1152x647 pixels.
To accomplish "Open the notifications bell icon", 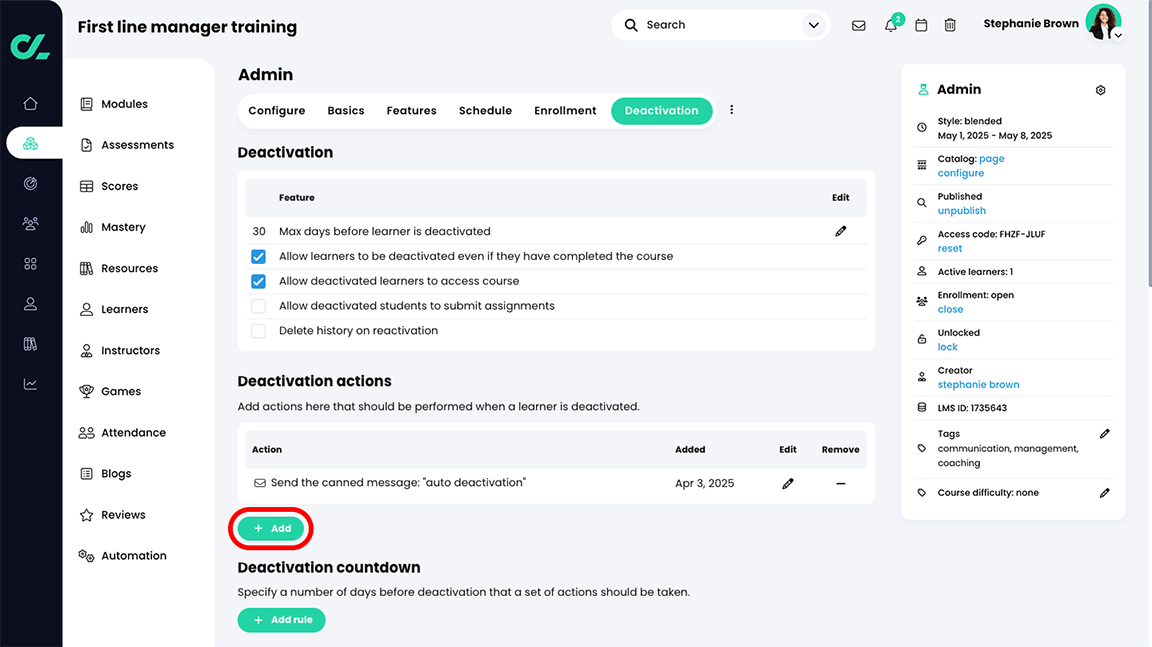I will pyautogui.click(x=890, y=26).
